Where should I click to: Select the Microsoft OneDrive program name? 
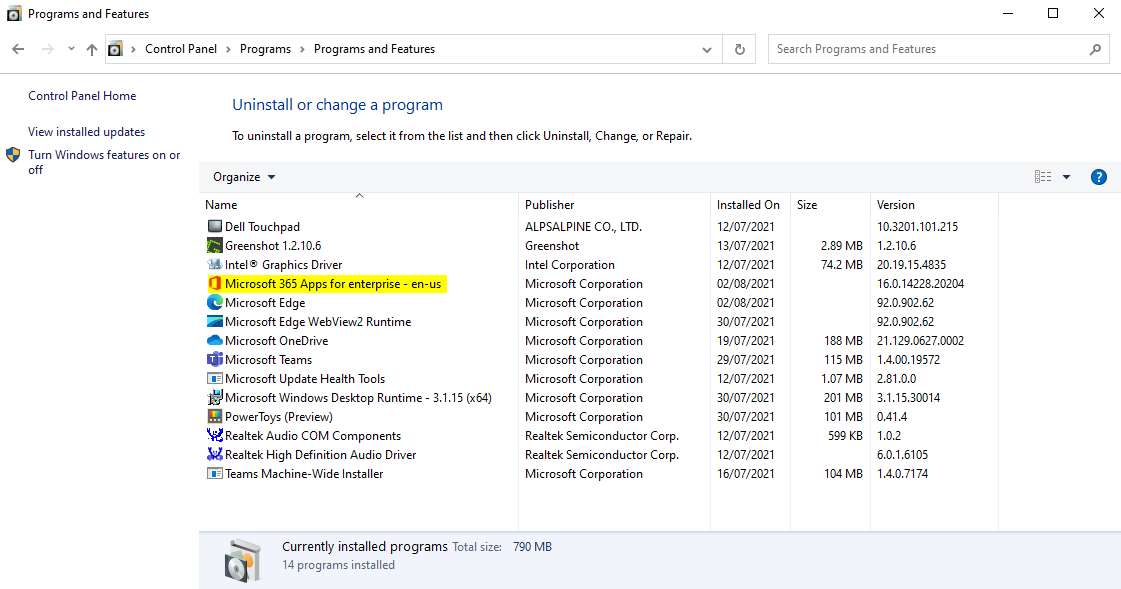point(277,341)
